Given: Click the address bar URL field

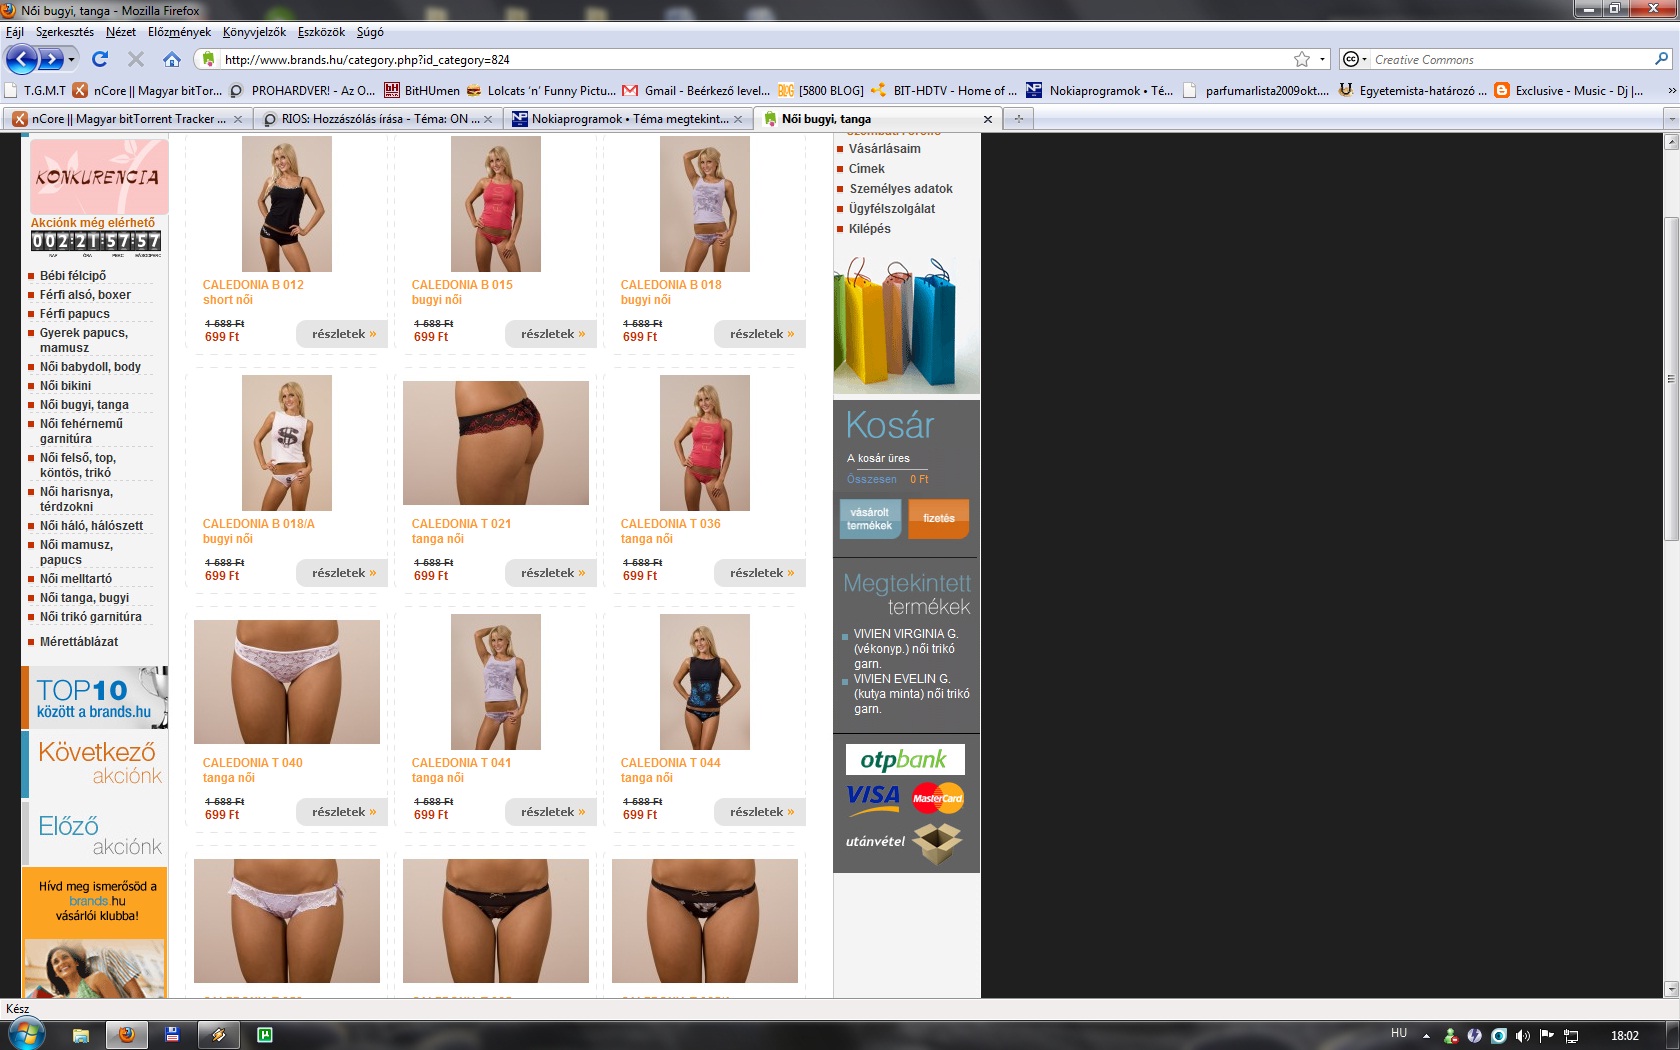Looking at the screenshot, I should pos(755,59).
